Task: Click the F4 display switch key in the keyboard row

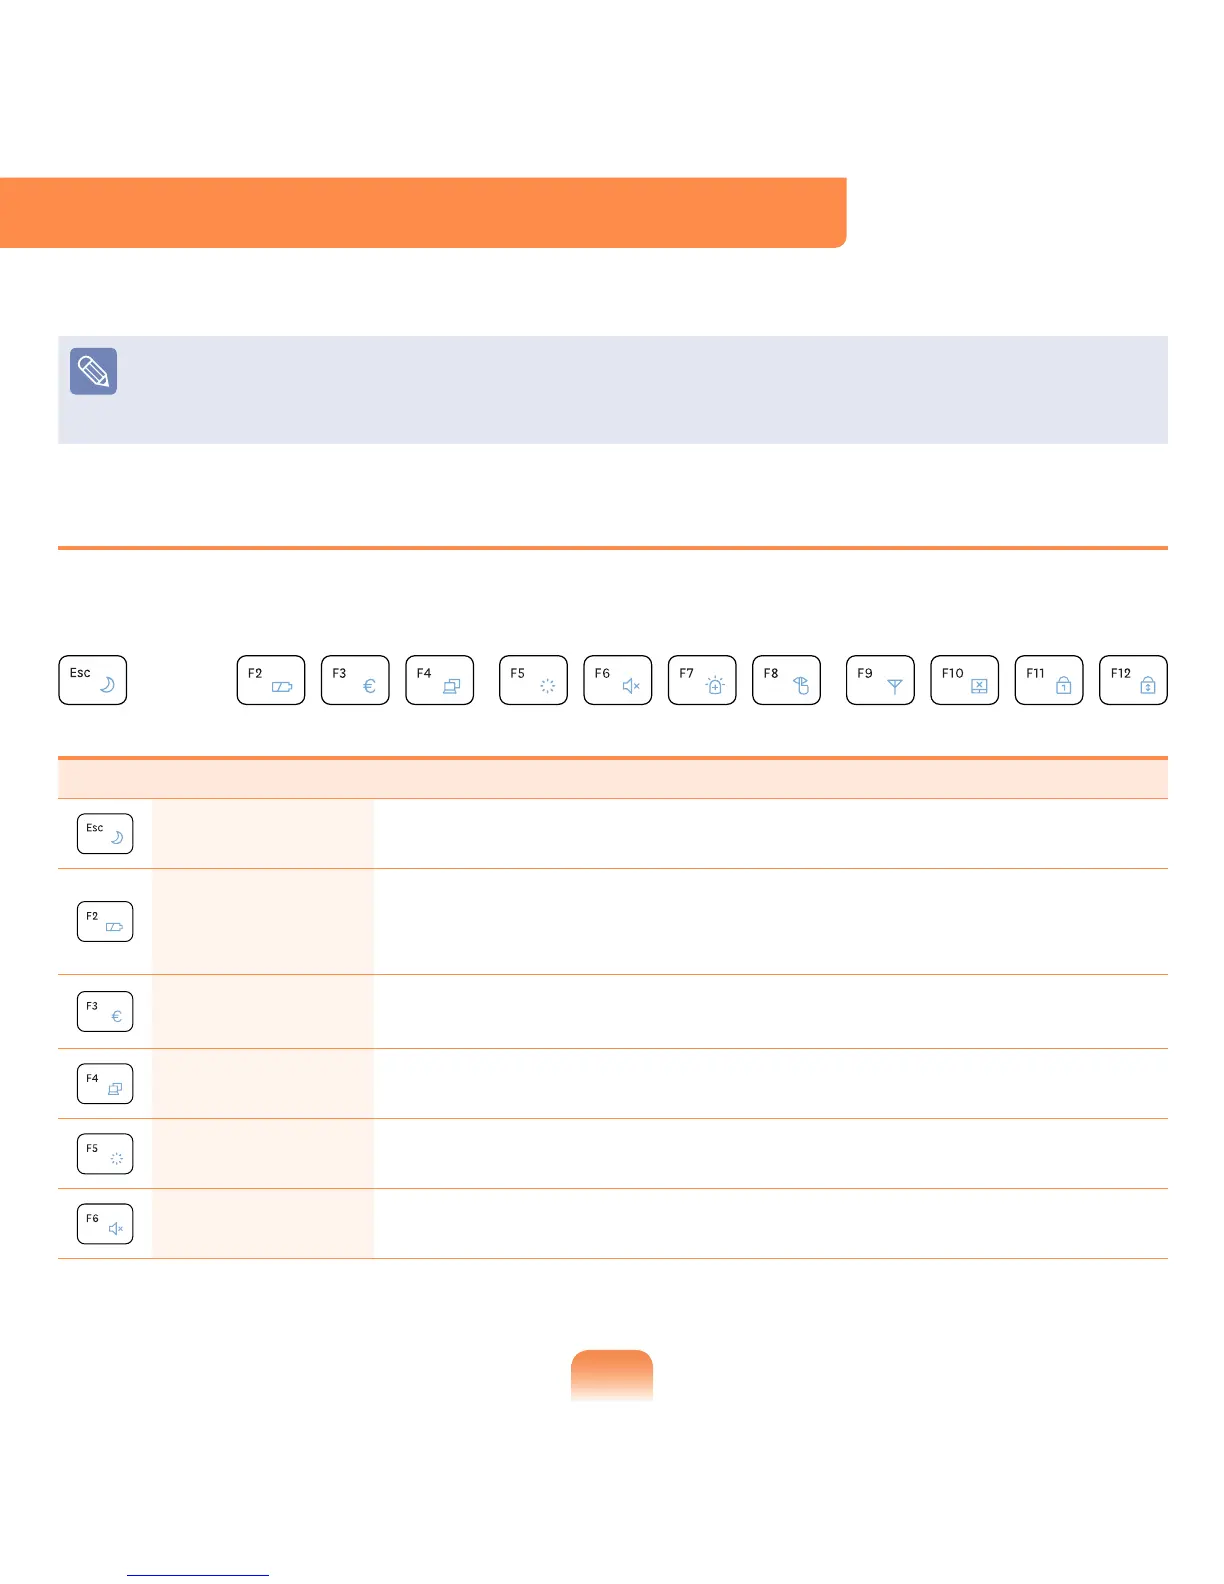Action: (440, 680)
